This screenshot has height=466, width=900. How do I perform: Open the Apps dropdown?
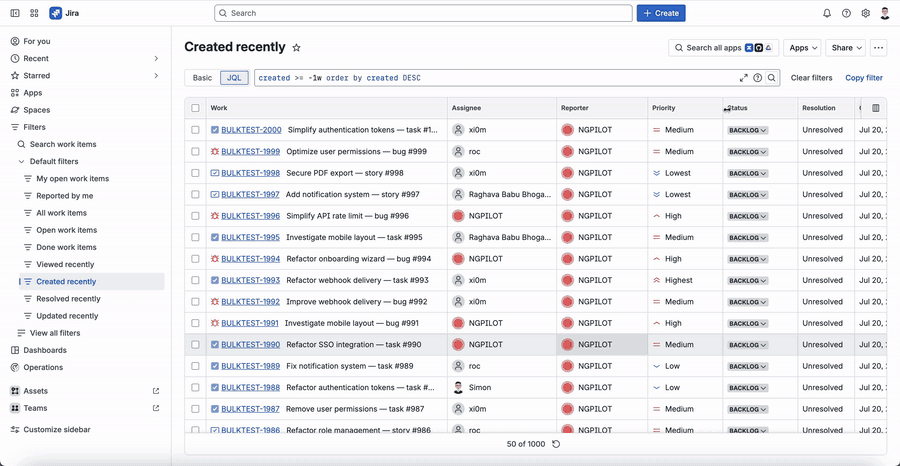(x=802, y=48)
